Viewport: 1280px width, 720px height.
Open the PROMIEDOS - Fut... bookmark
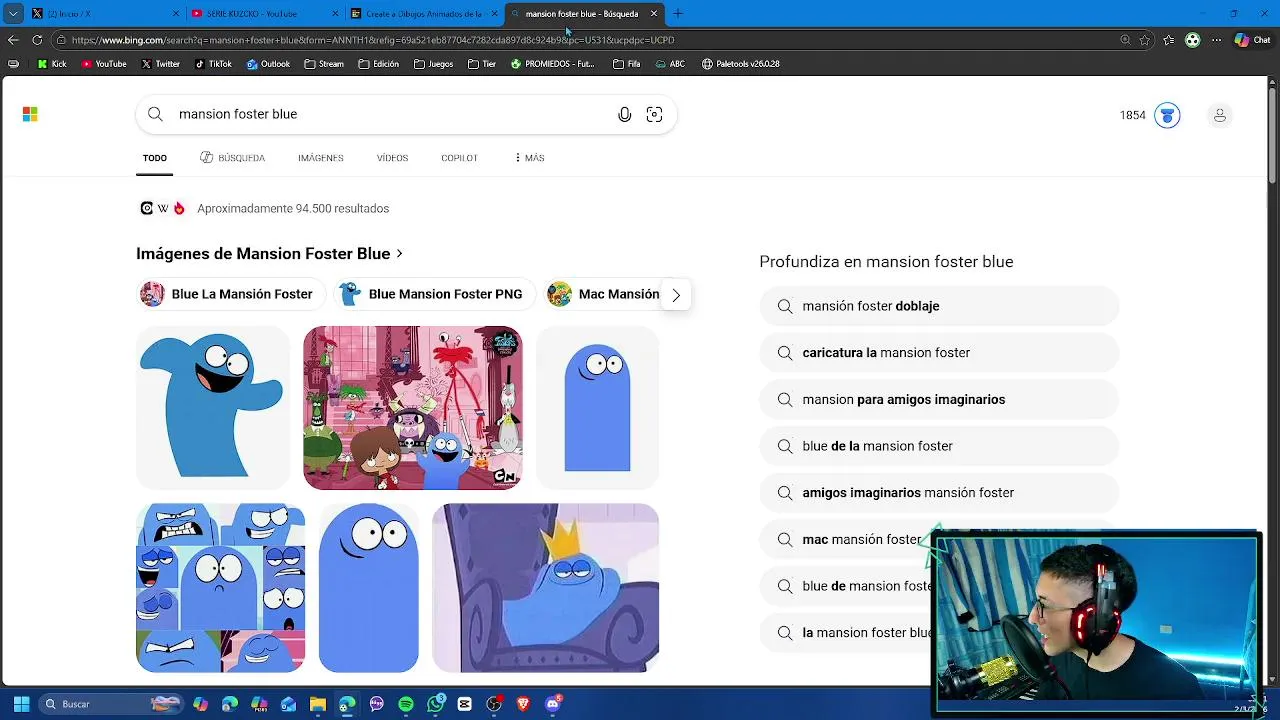(552, 64)
